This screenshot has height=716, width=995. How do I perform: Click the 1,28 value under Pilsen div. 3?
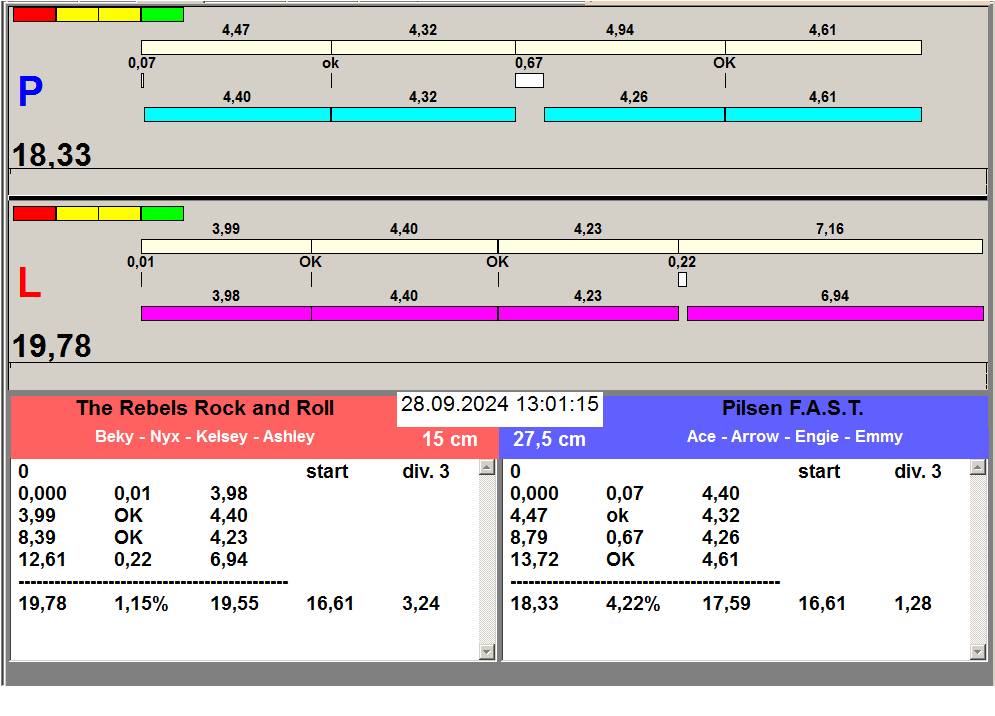913,603
